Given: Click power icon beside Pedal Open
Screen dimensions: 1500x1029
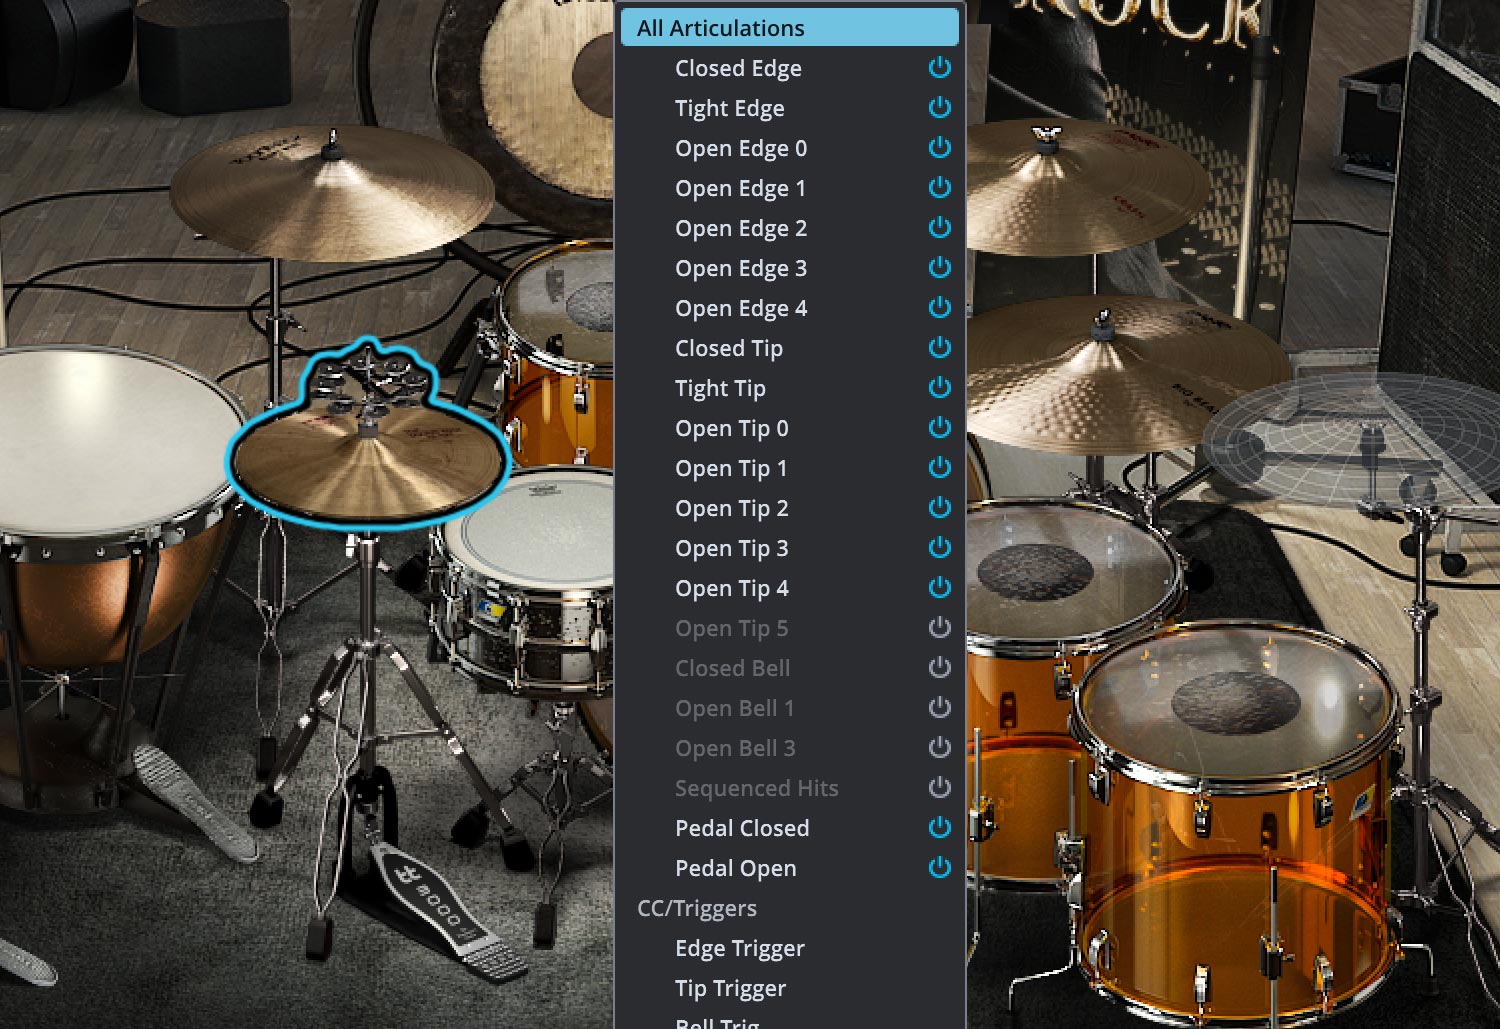Looking at the screenshot, I should point(939,868).
